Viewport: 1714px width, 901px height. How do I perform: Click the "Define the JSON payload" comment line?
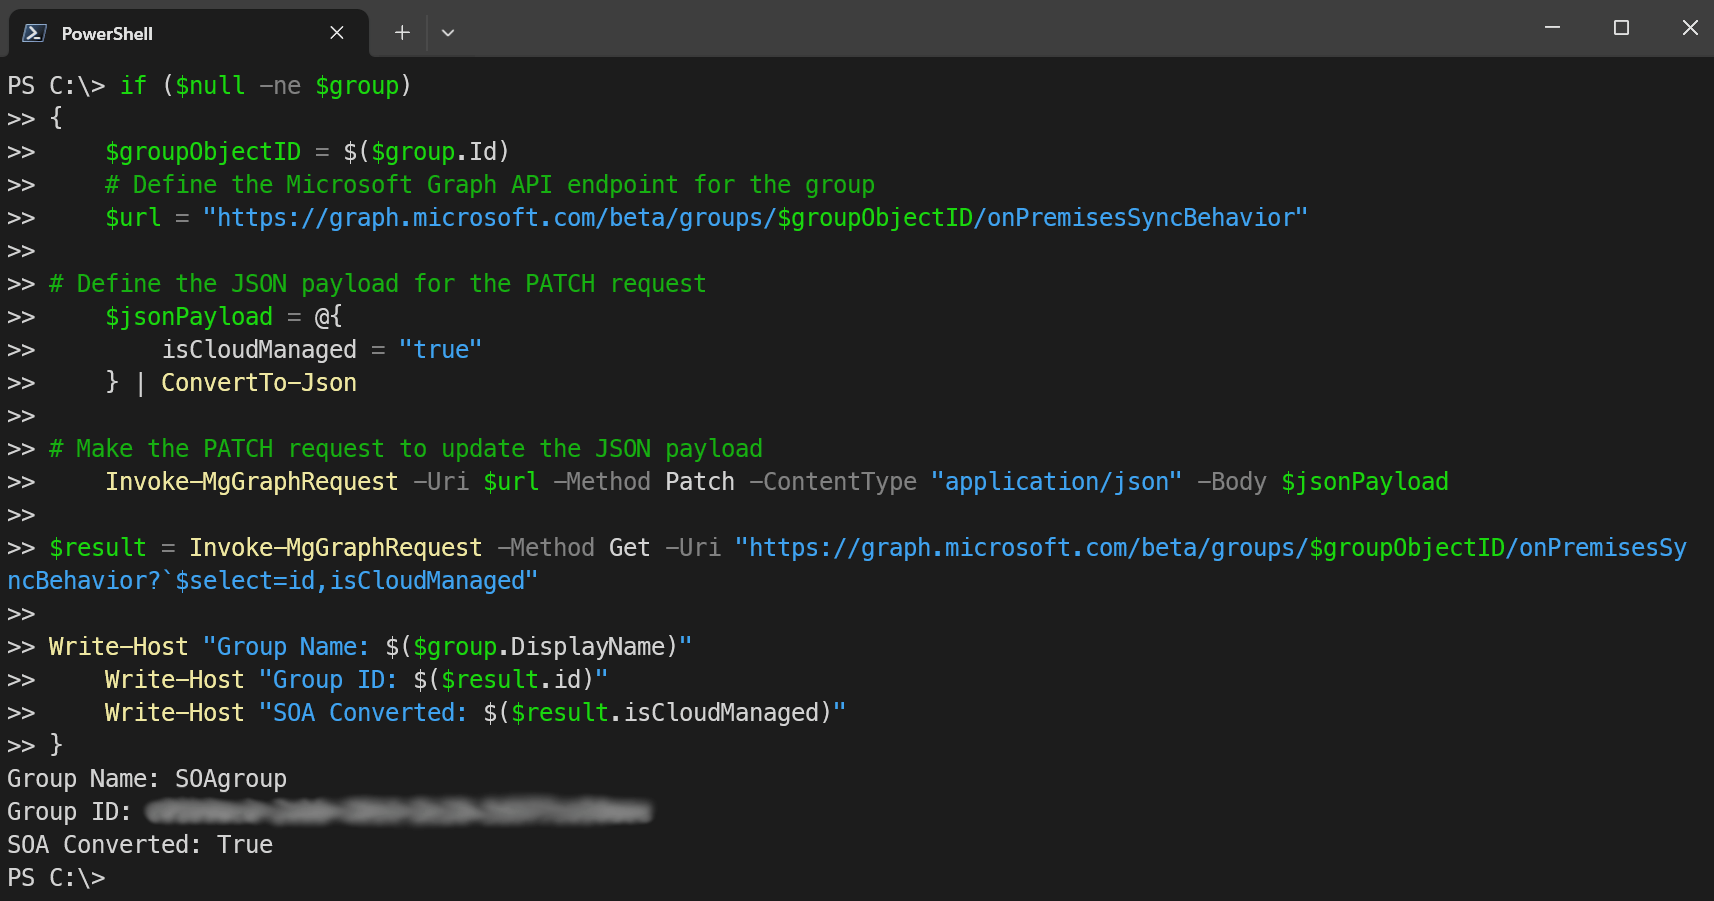click(x=378, y=284)
